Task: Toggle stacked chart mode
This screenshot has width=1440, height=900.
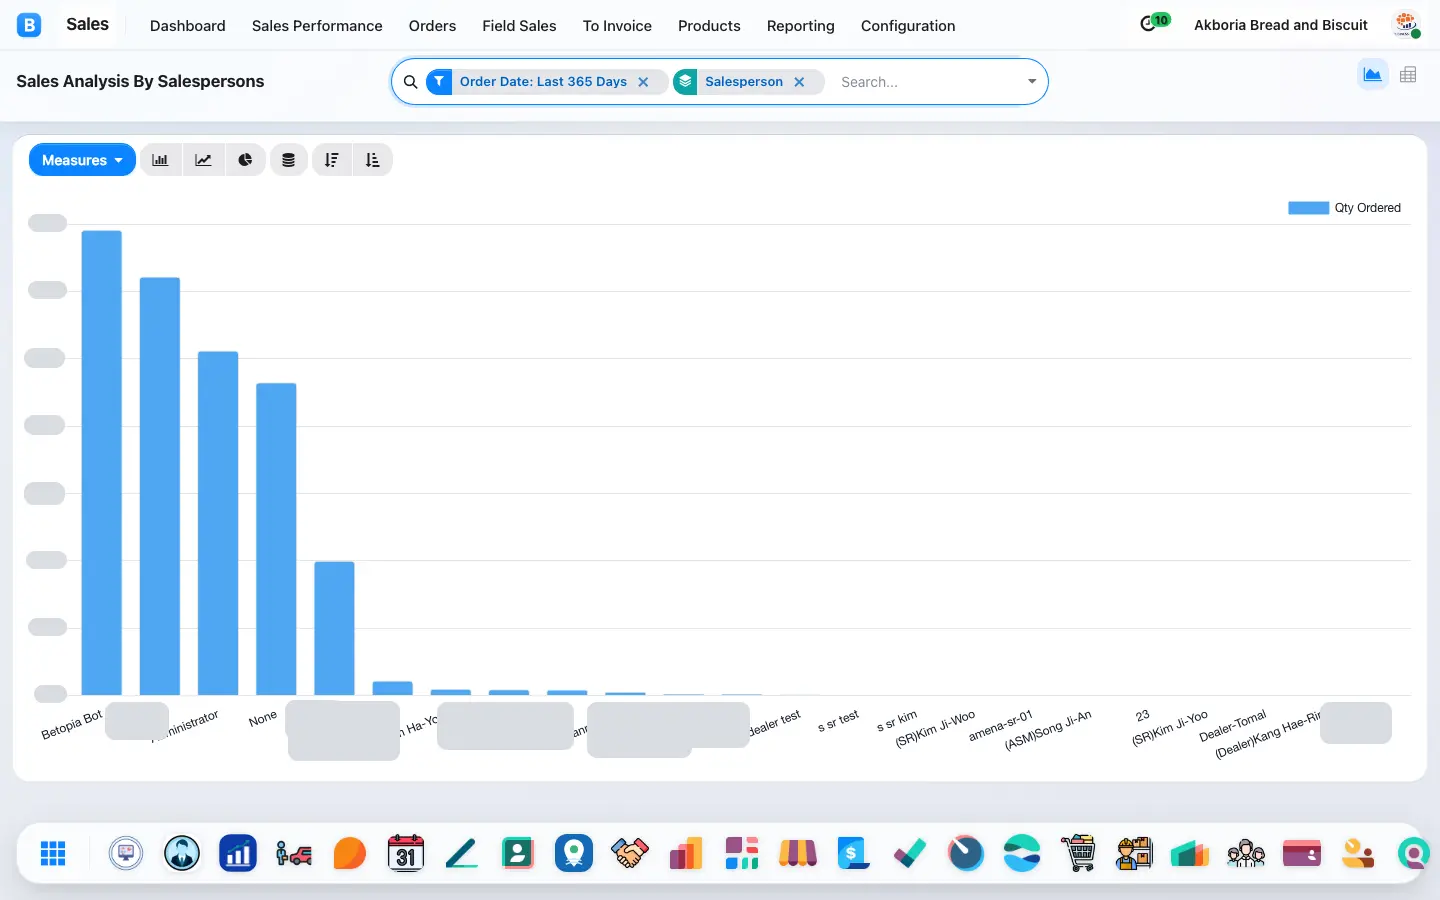Action: coord(288,160)
